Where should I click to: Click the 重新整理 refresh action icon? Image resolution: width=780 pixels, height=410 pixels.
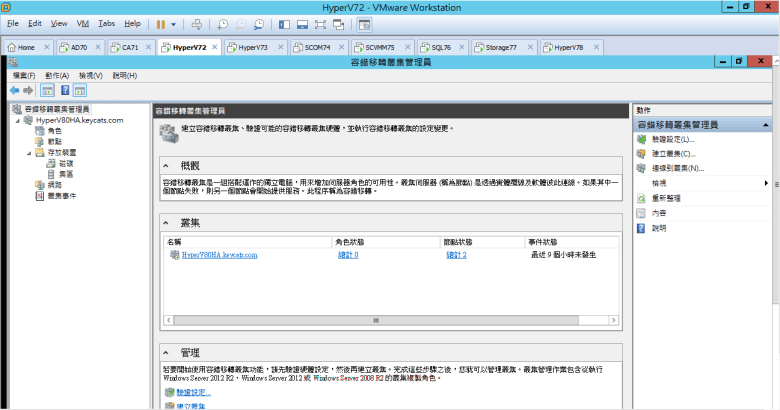pos(641,199)
